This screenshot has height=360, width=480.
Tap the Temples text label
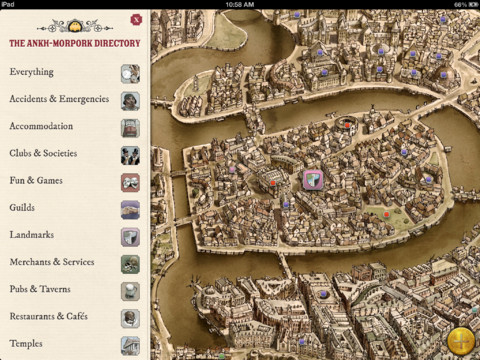[26, 343]
